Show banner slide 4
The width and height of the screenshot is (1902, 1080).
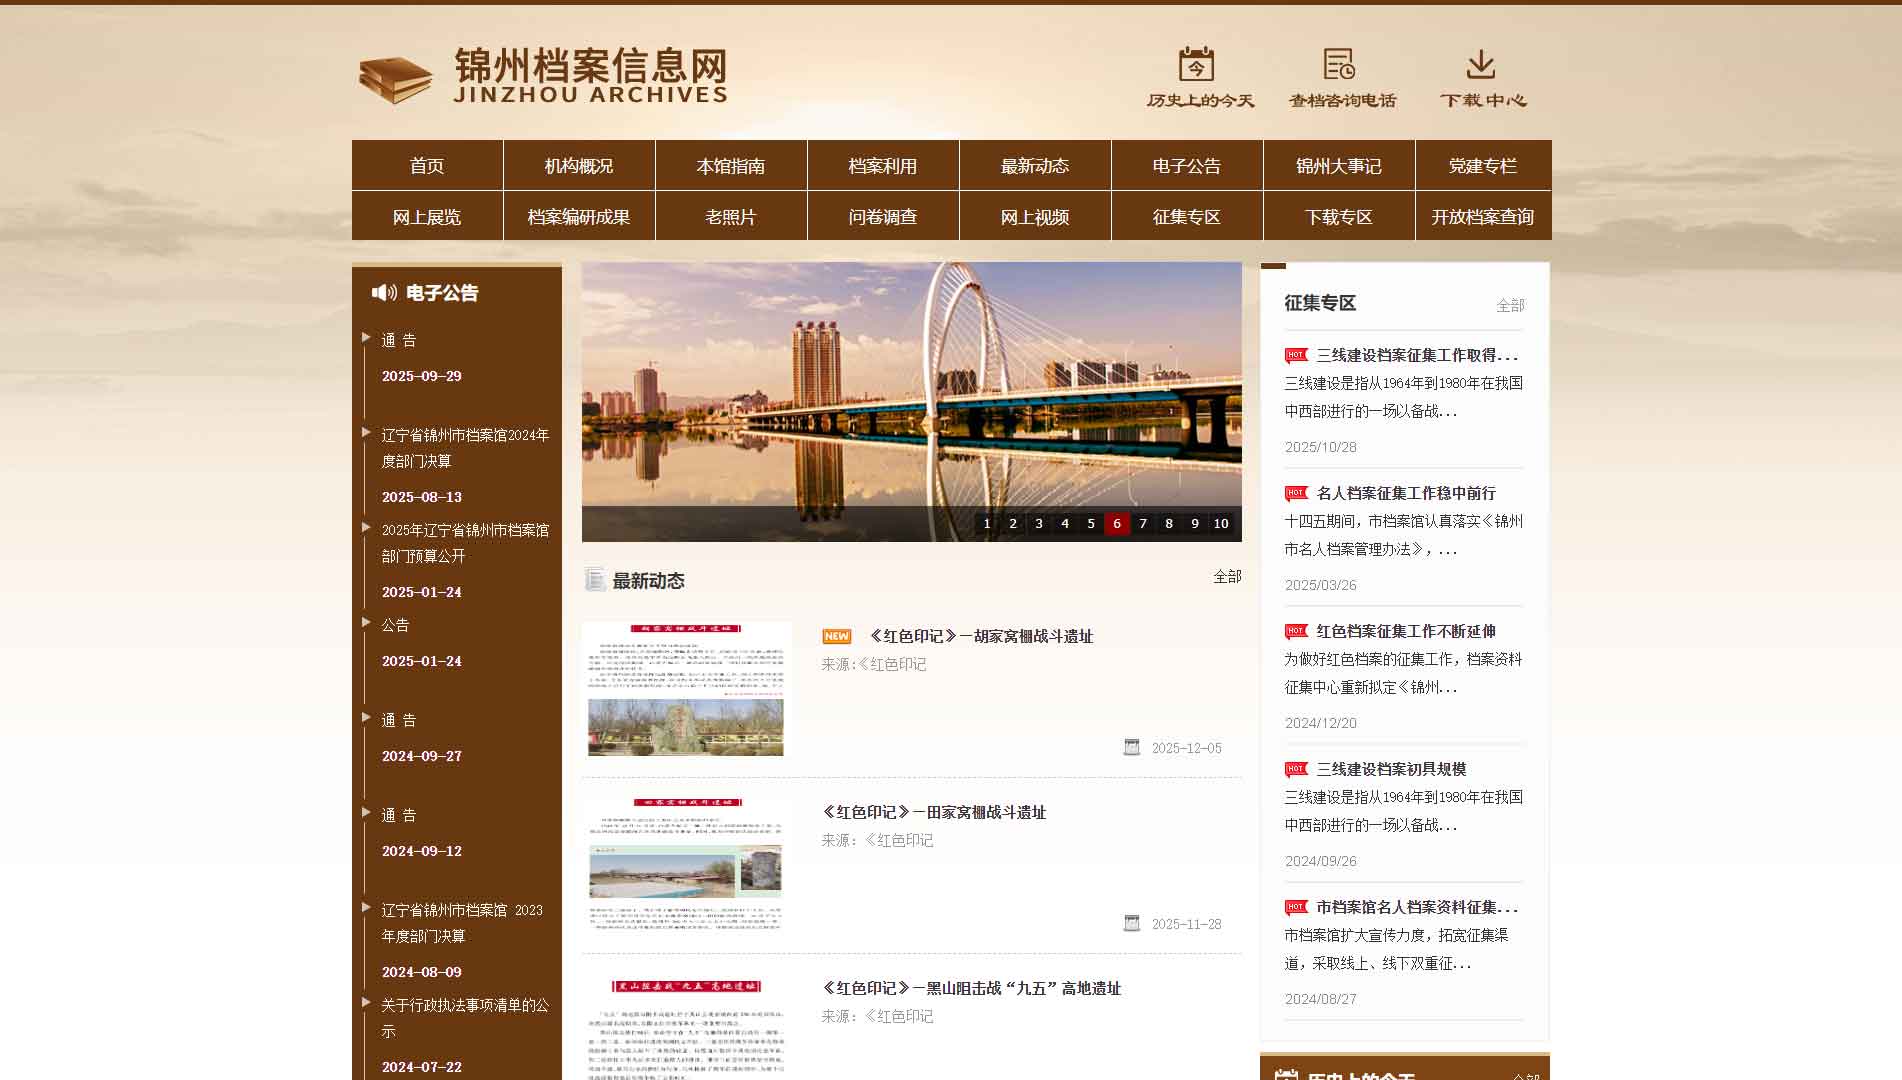(x=1065, y=523)
